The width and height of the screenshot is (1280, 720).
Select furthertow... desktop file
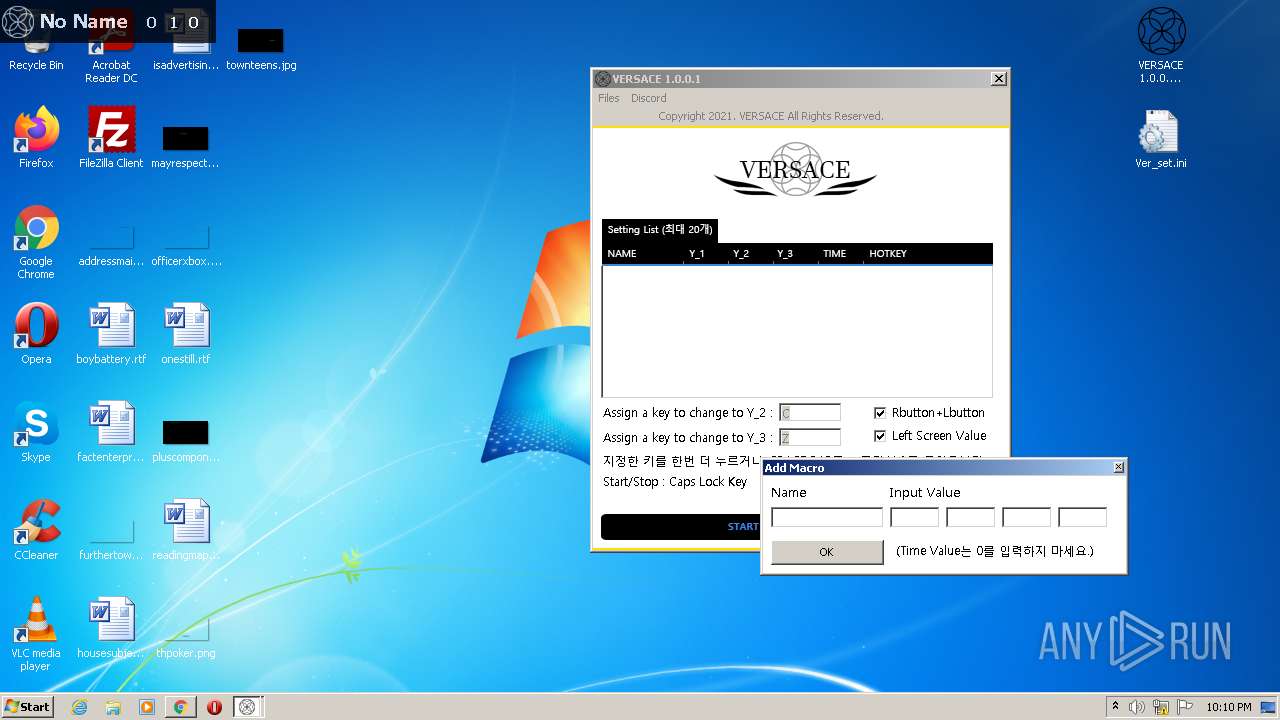click(111, 538)
